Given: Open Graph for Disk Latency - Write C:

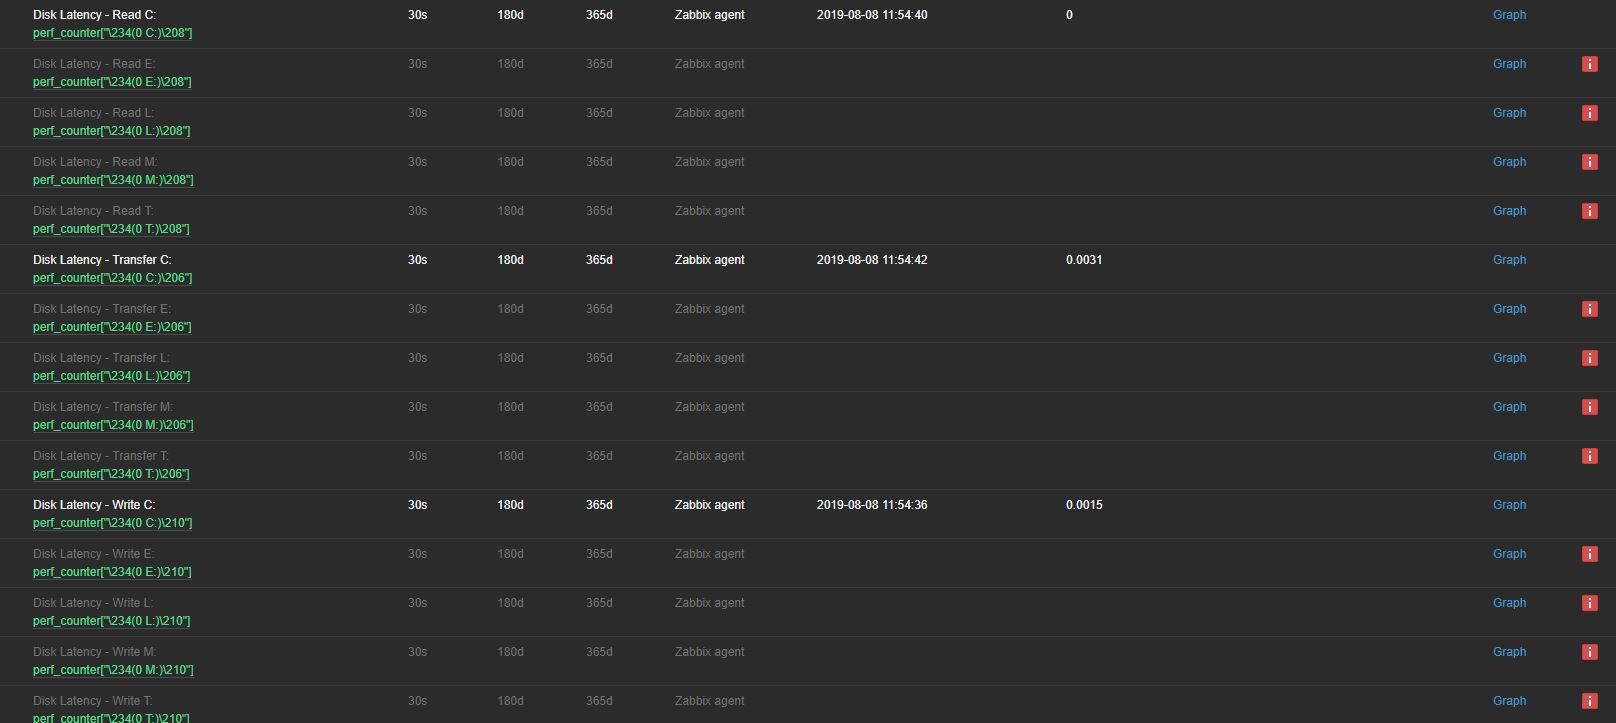Looking at the screenshot, I should (1509, 505).
